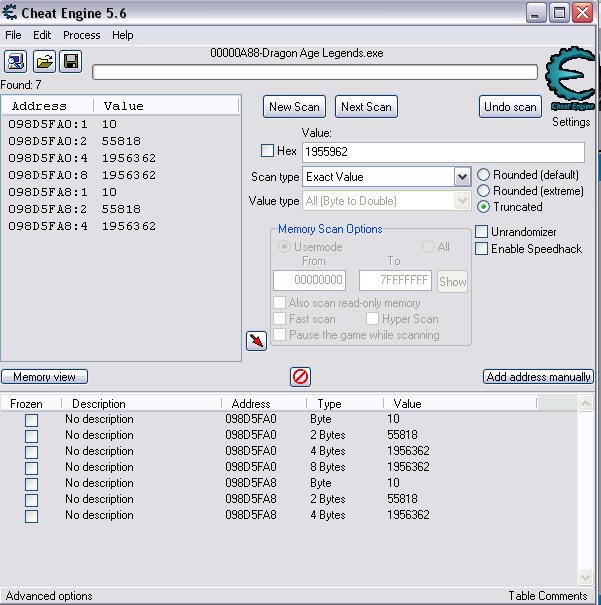Click the Address column header in results
This screenshot has height=605, width=601.
click(x=47, y=106)
